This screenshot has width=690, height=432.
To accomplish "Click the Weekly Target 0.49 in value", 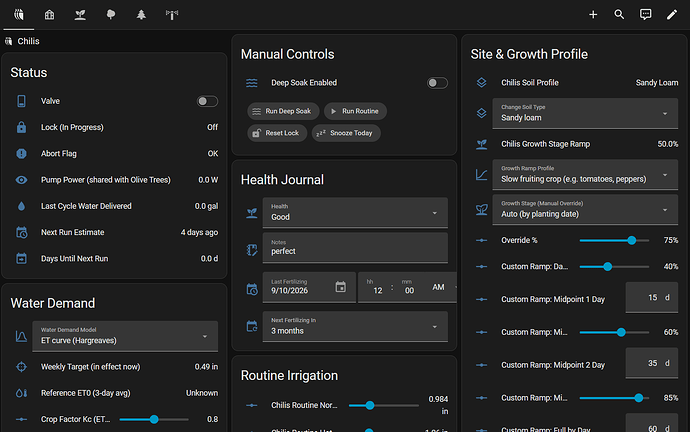I will tap(206, 366).
